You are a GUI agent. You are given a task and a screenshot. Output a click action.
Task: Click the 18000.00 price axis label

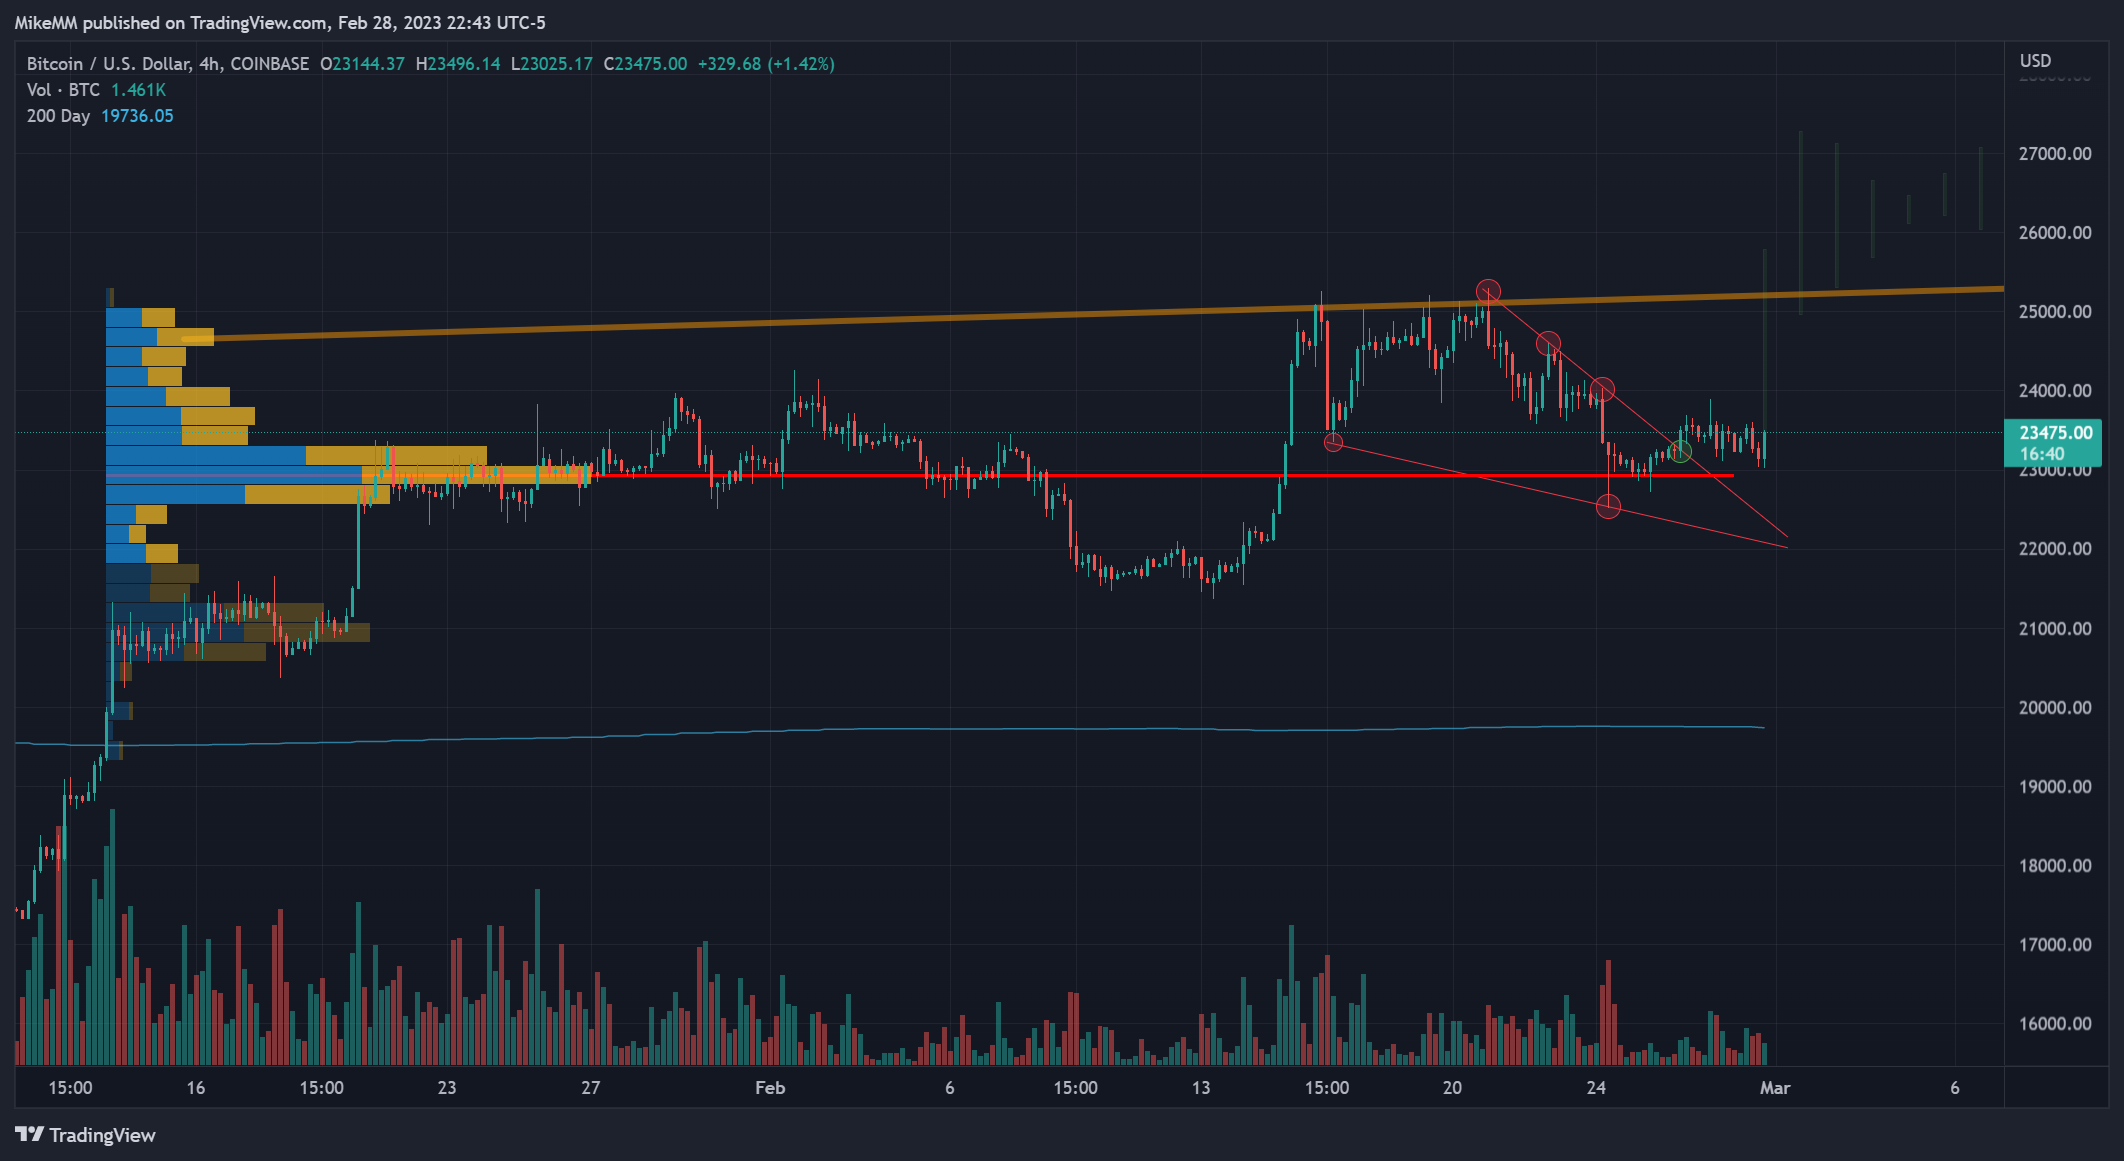2055,866
